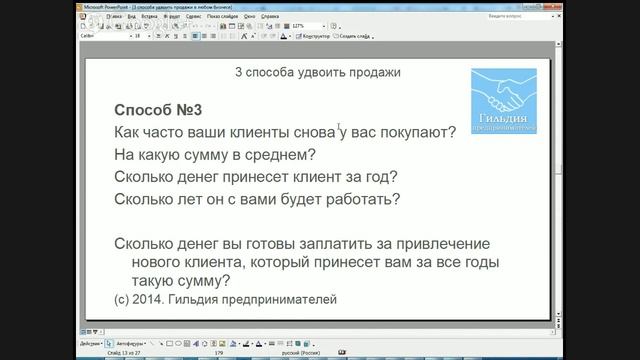Toggle the Bold formatting button
The height and width of the screenshot is (360, 640).
click(x=158, y=36)
